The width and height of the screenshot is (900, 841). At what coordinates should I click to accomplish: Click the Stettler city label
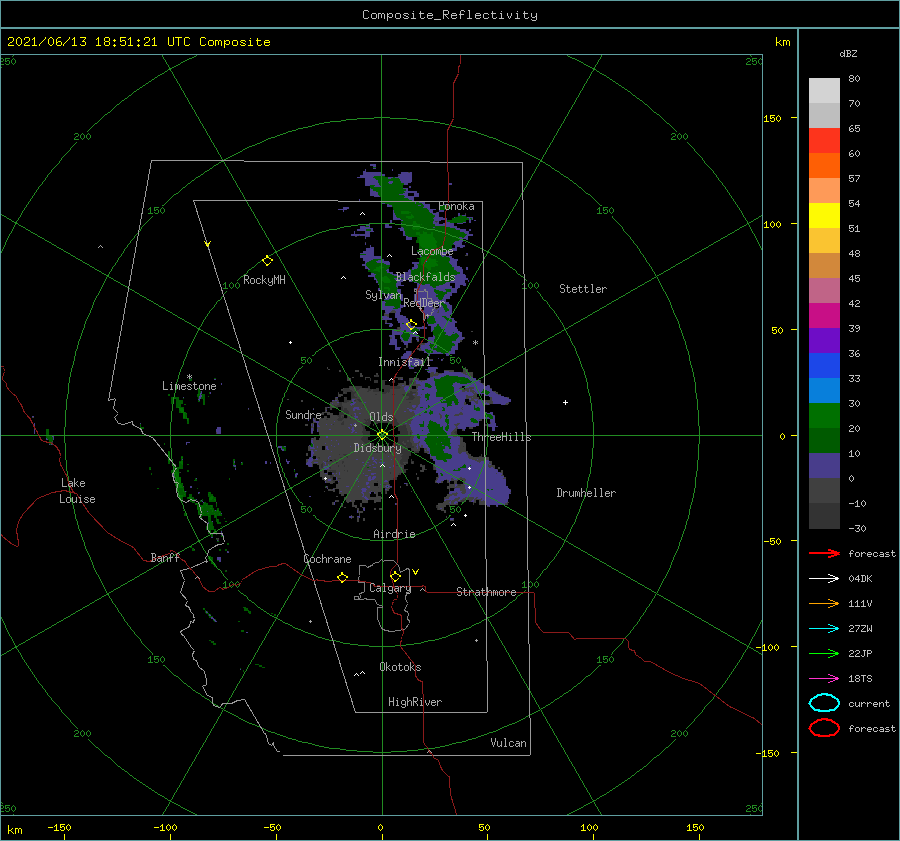click(x=583, y=289)
